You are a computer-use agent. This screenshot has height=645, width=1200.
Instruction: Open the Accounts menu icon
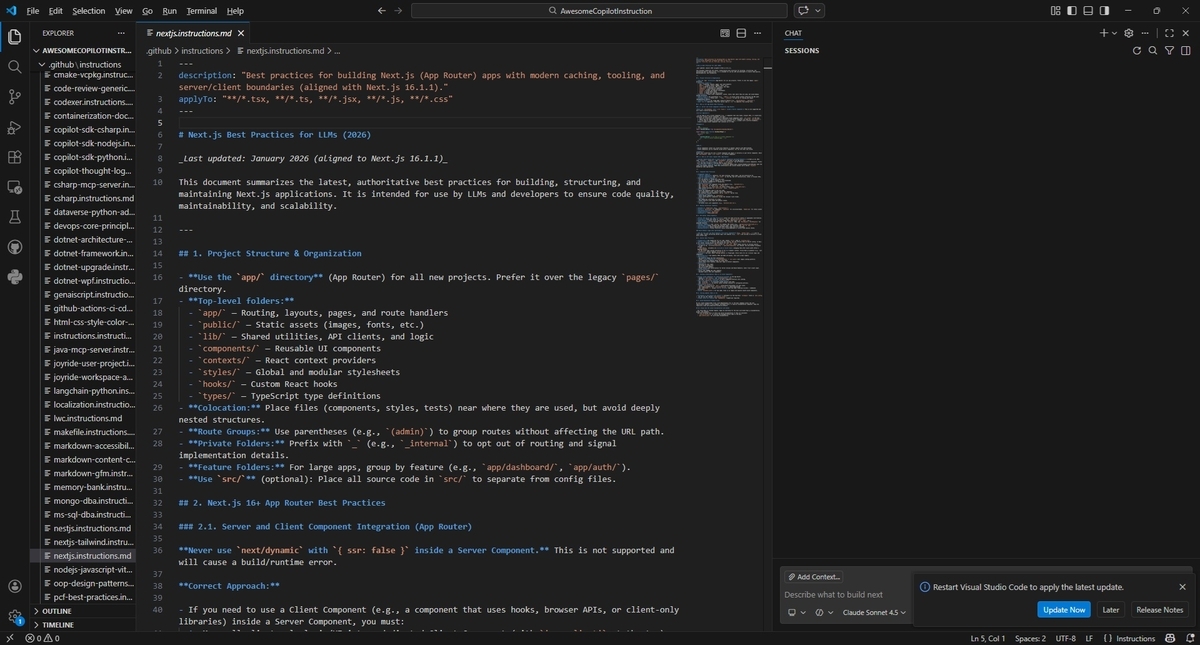point(14,587)
